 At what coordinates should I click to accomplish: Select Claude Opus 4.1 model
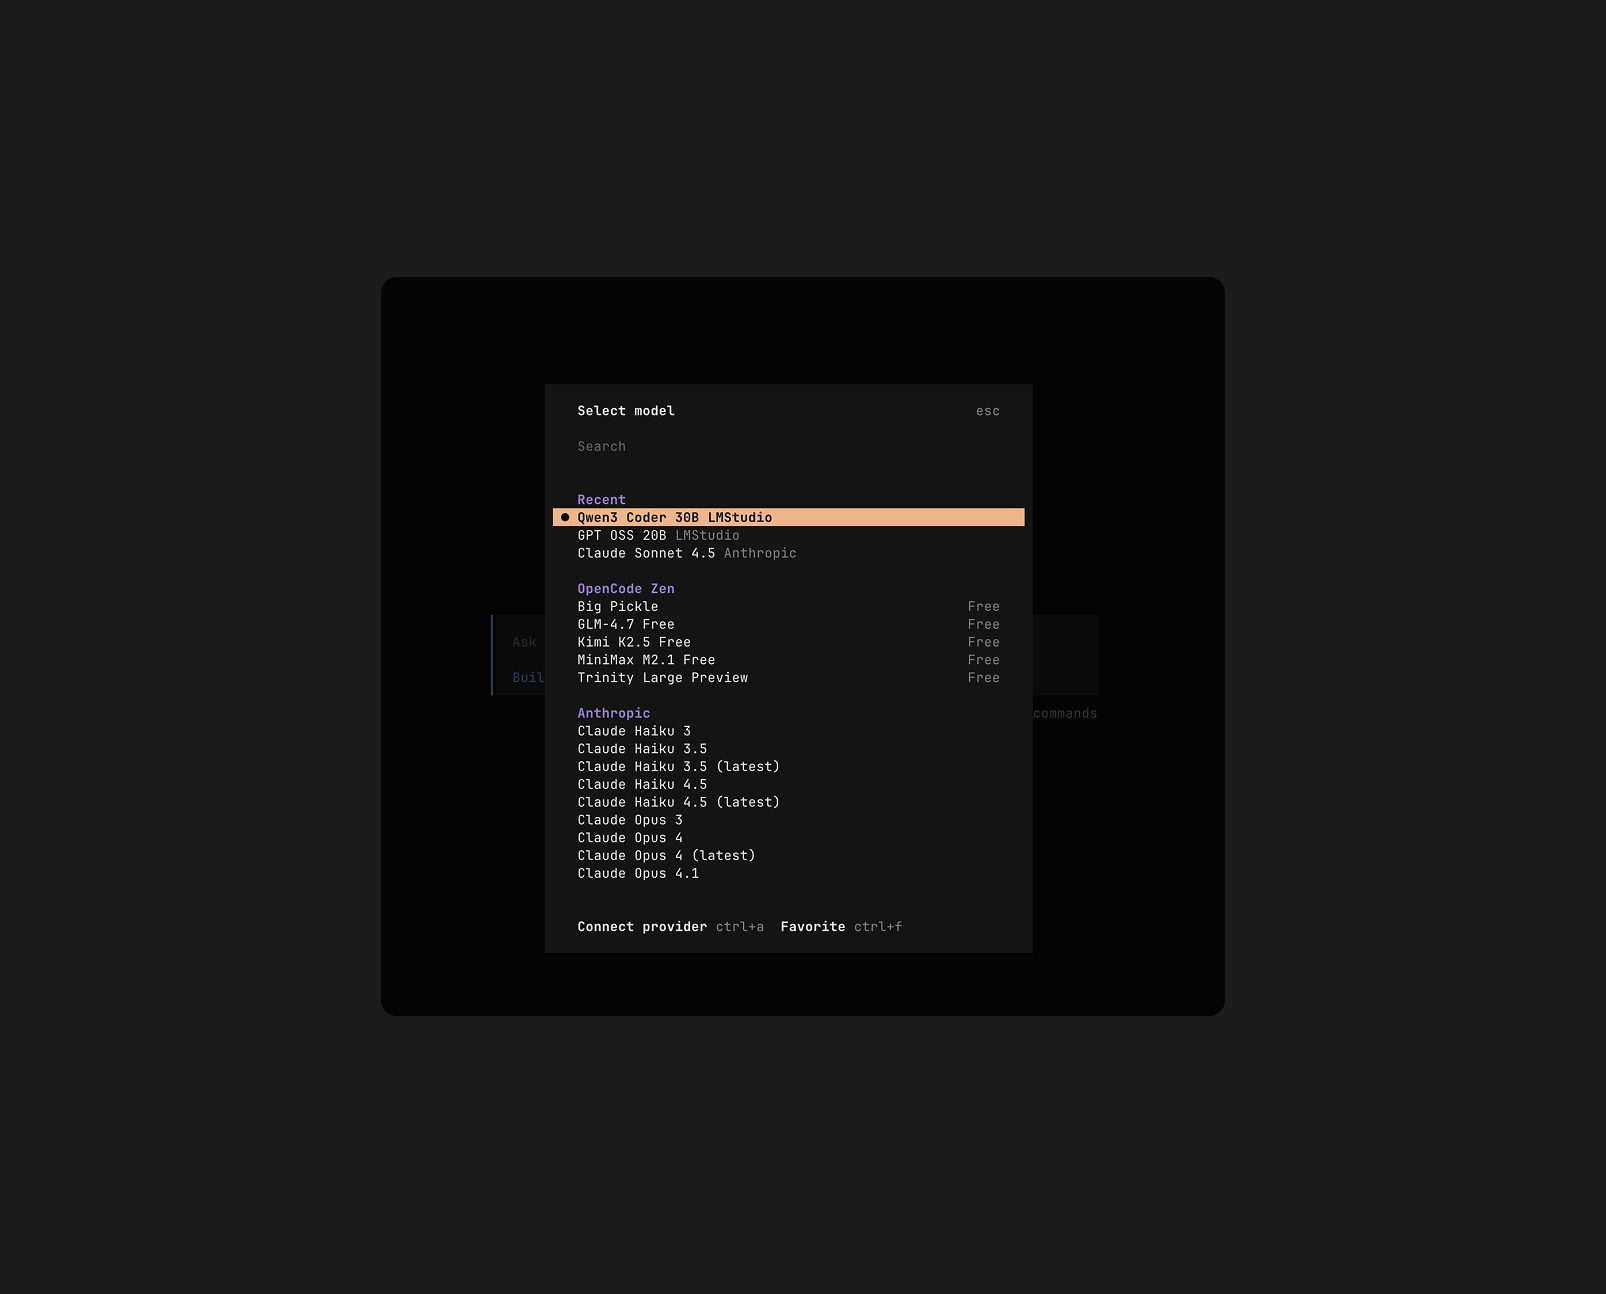click(637, 873)
